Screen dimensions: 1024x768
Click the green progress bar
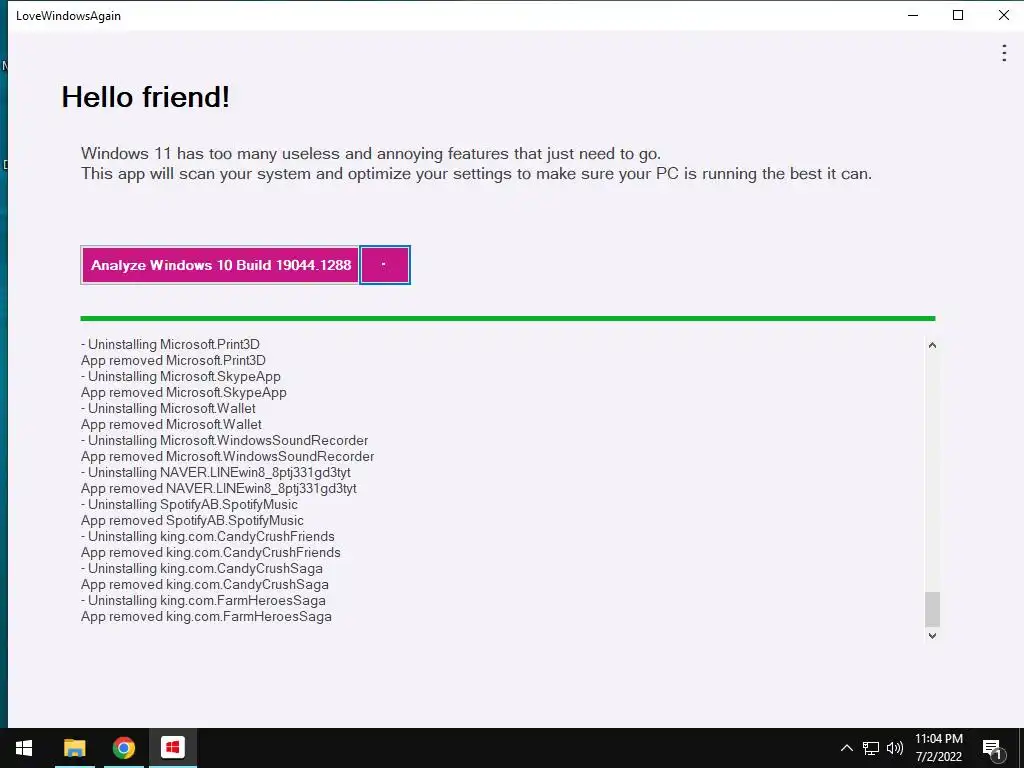507,319
